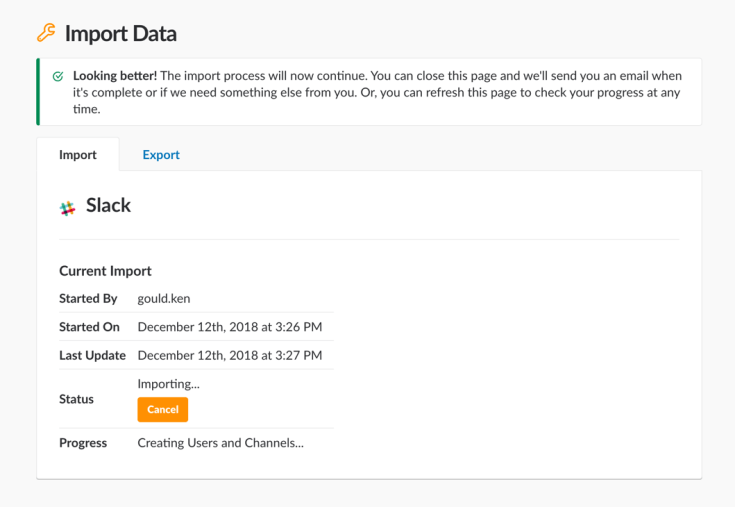The image size is (735, 507).
Task: Click the Current Import section heading
Action: coord(105,271)
